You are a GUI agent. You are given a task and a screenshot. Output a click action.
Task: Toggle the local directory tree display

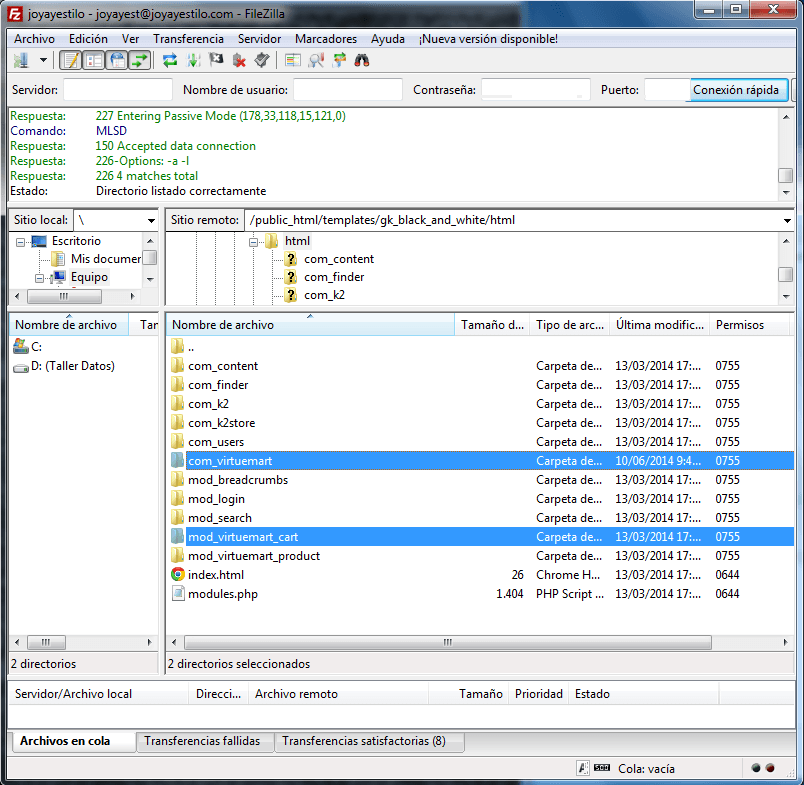[x=94, y=61]
